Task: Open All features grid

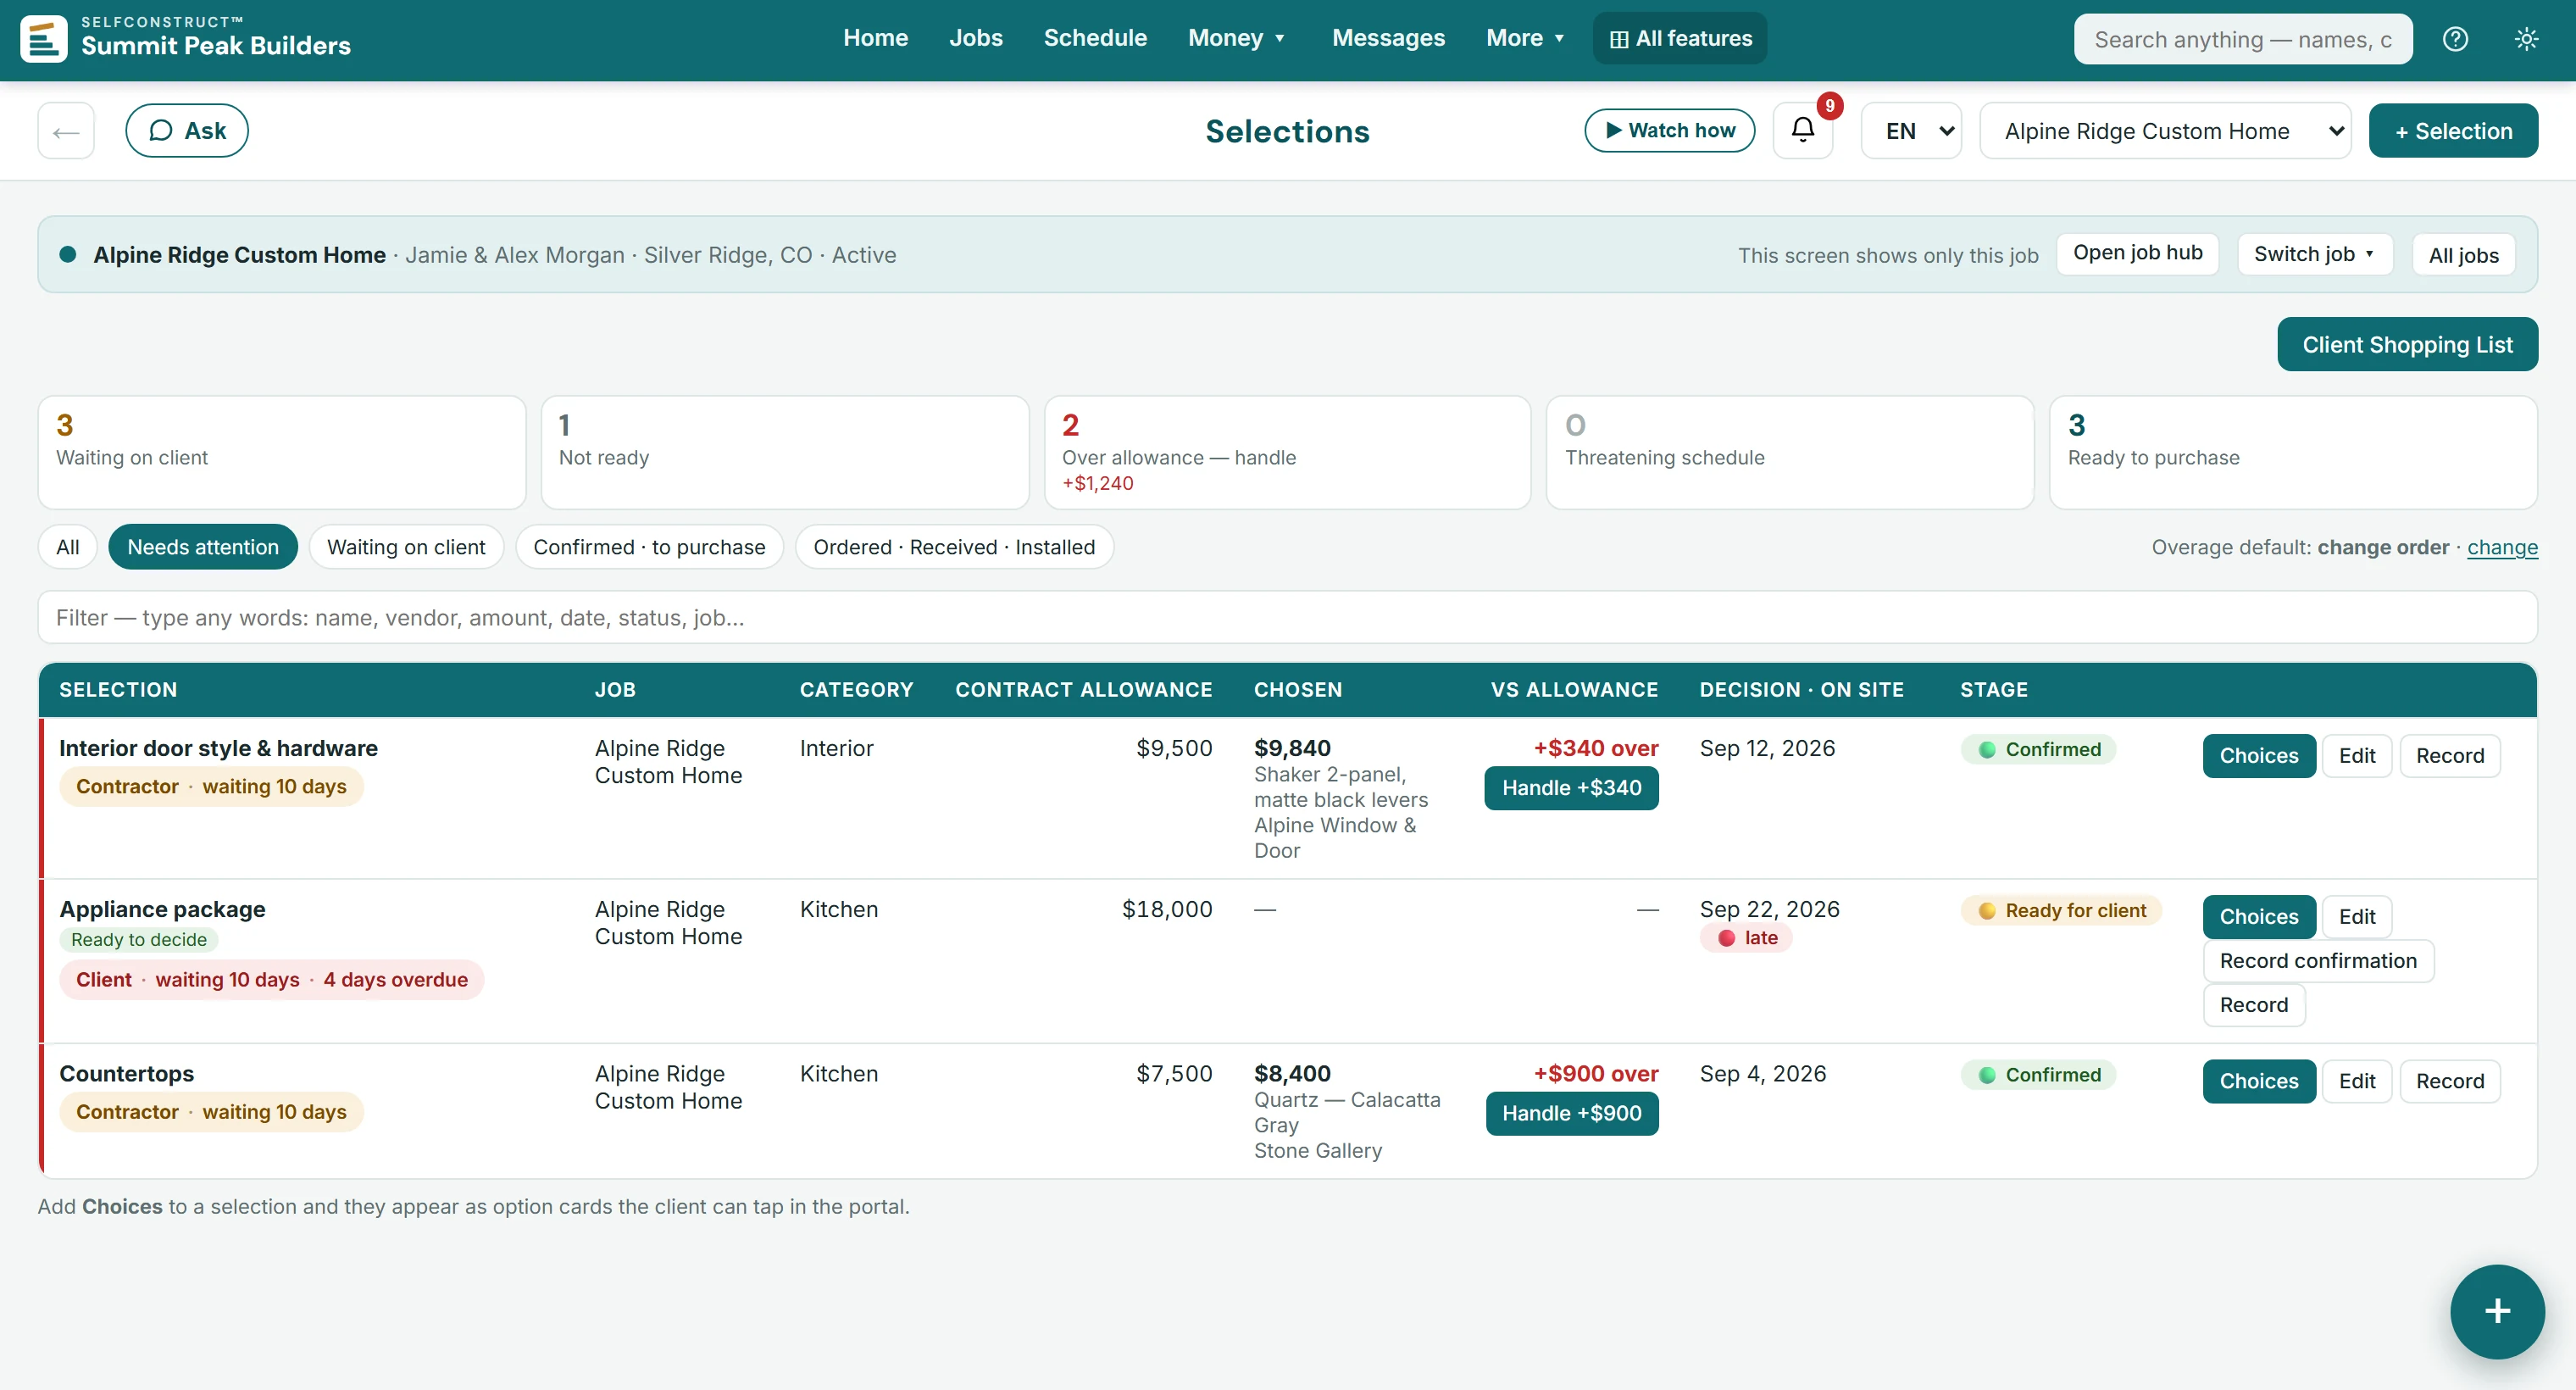Action: pos(1680,39)
